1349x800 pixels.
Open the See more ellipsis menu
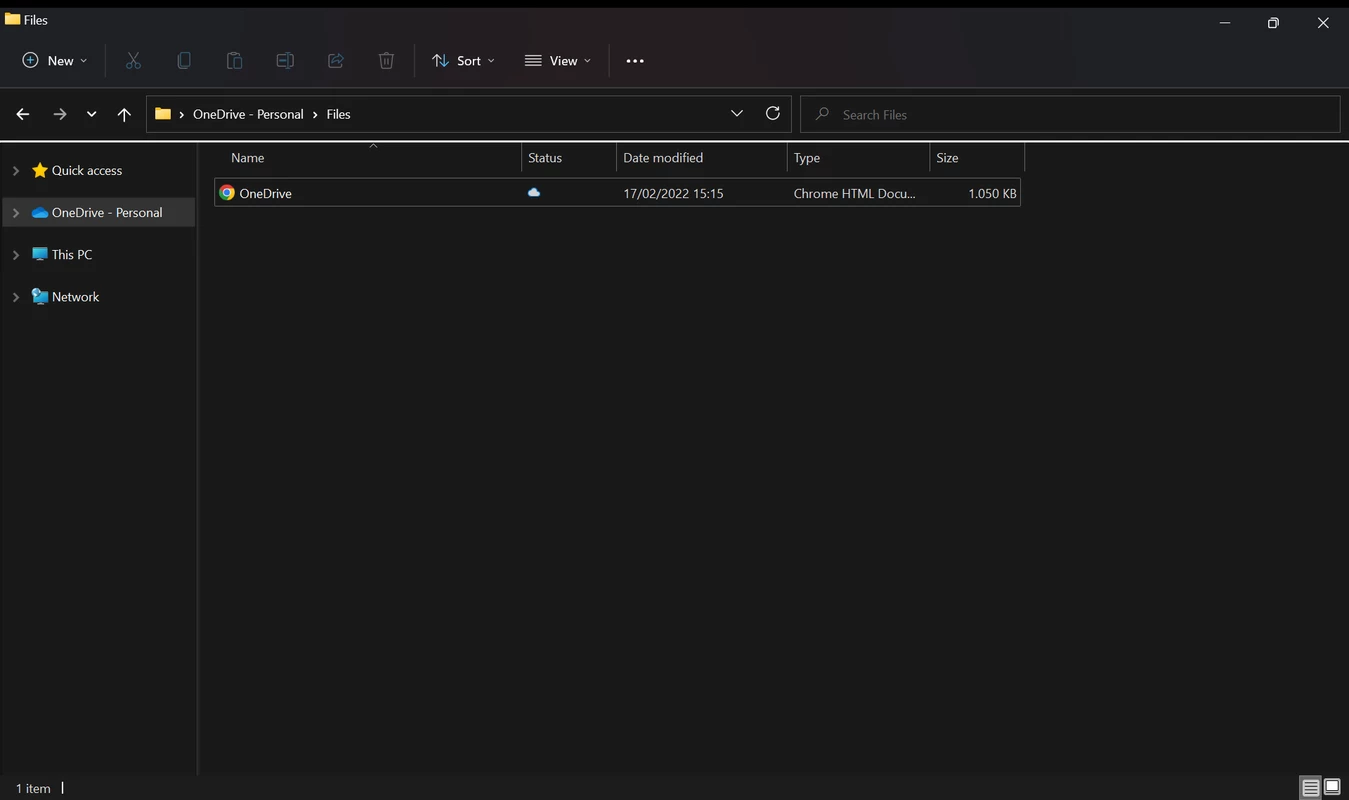pos(635,61)
